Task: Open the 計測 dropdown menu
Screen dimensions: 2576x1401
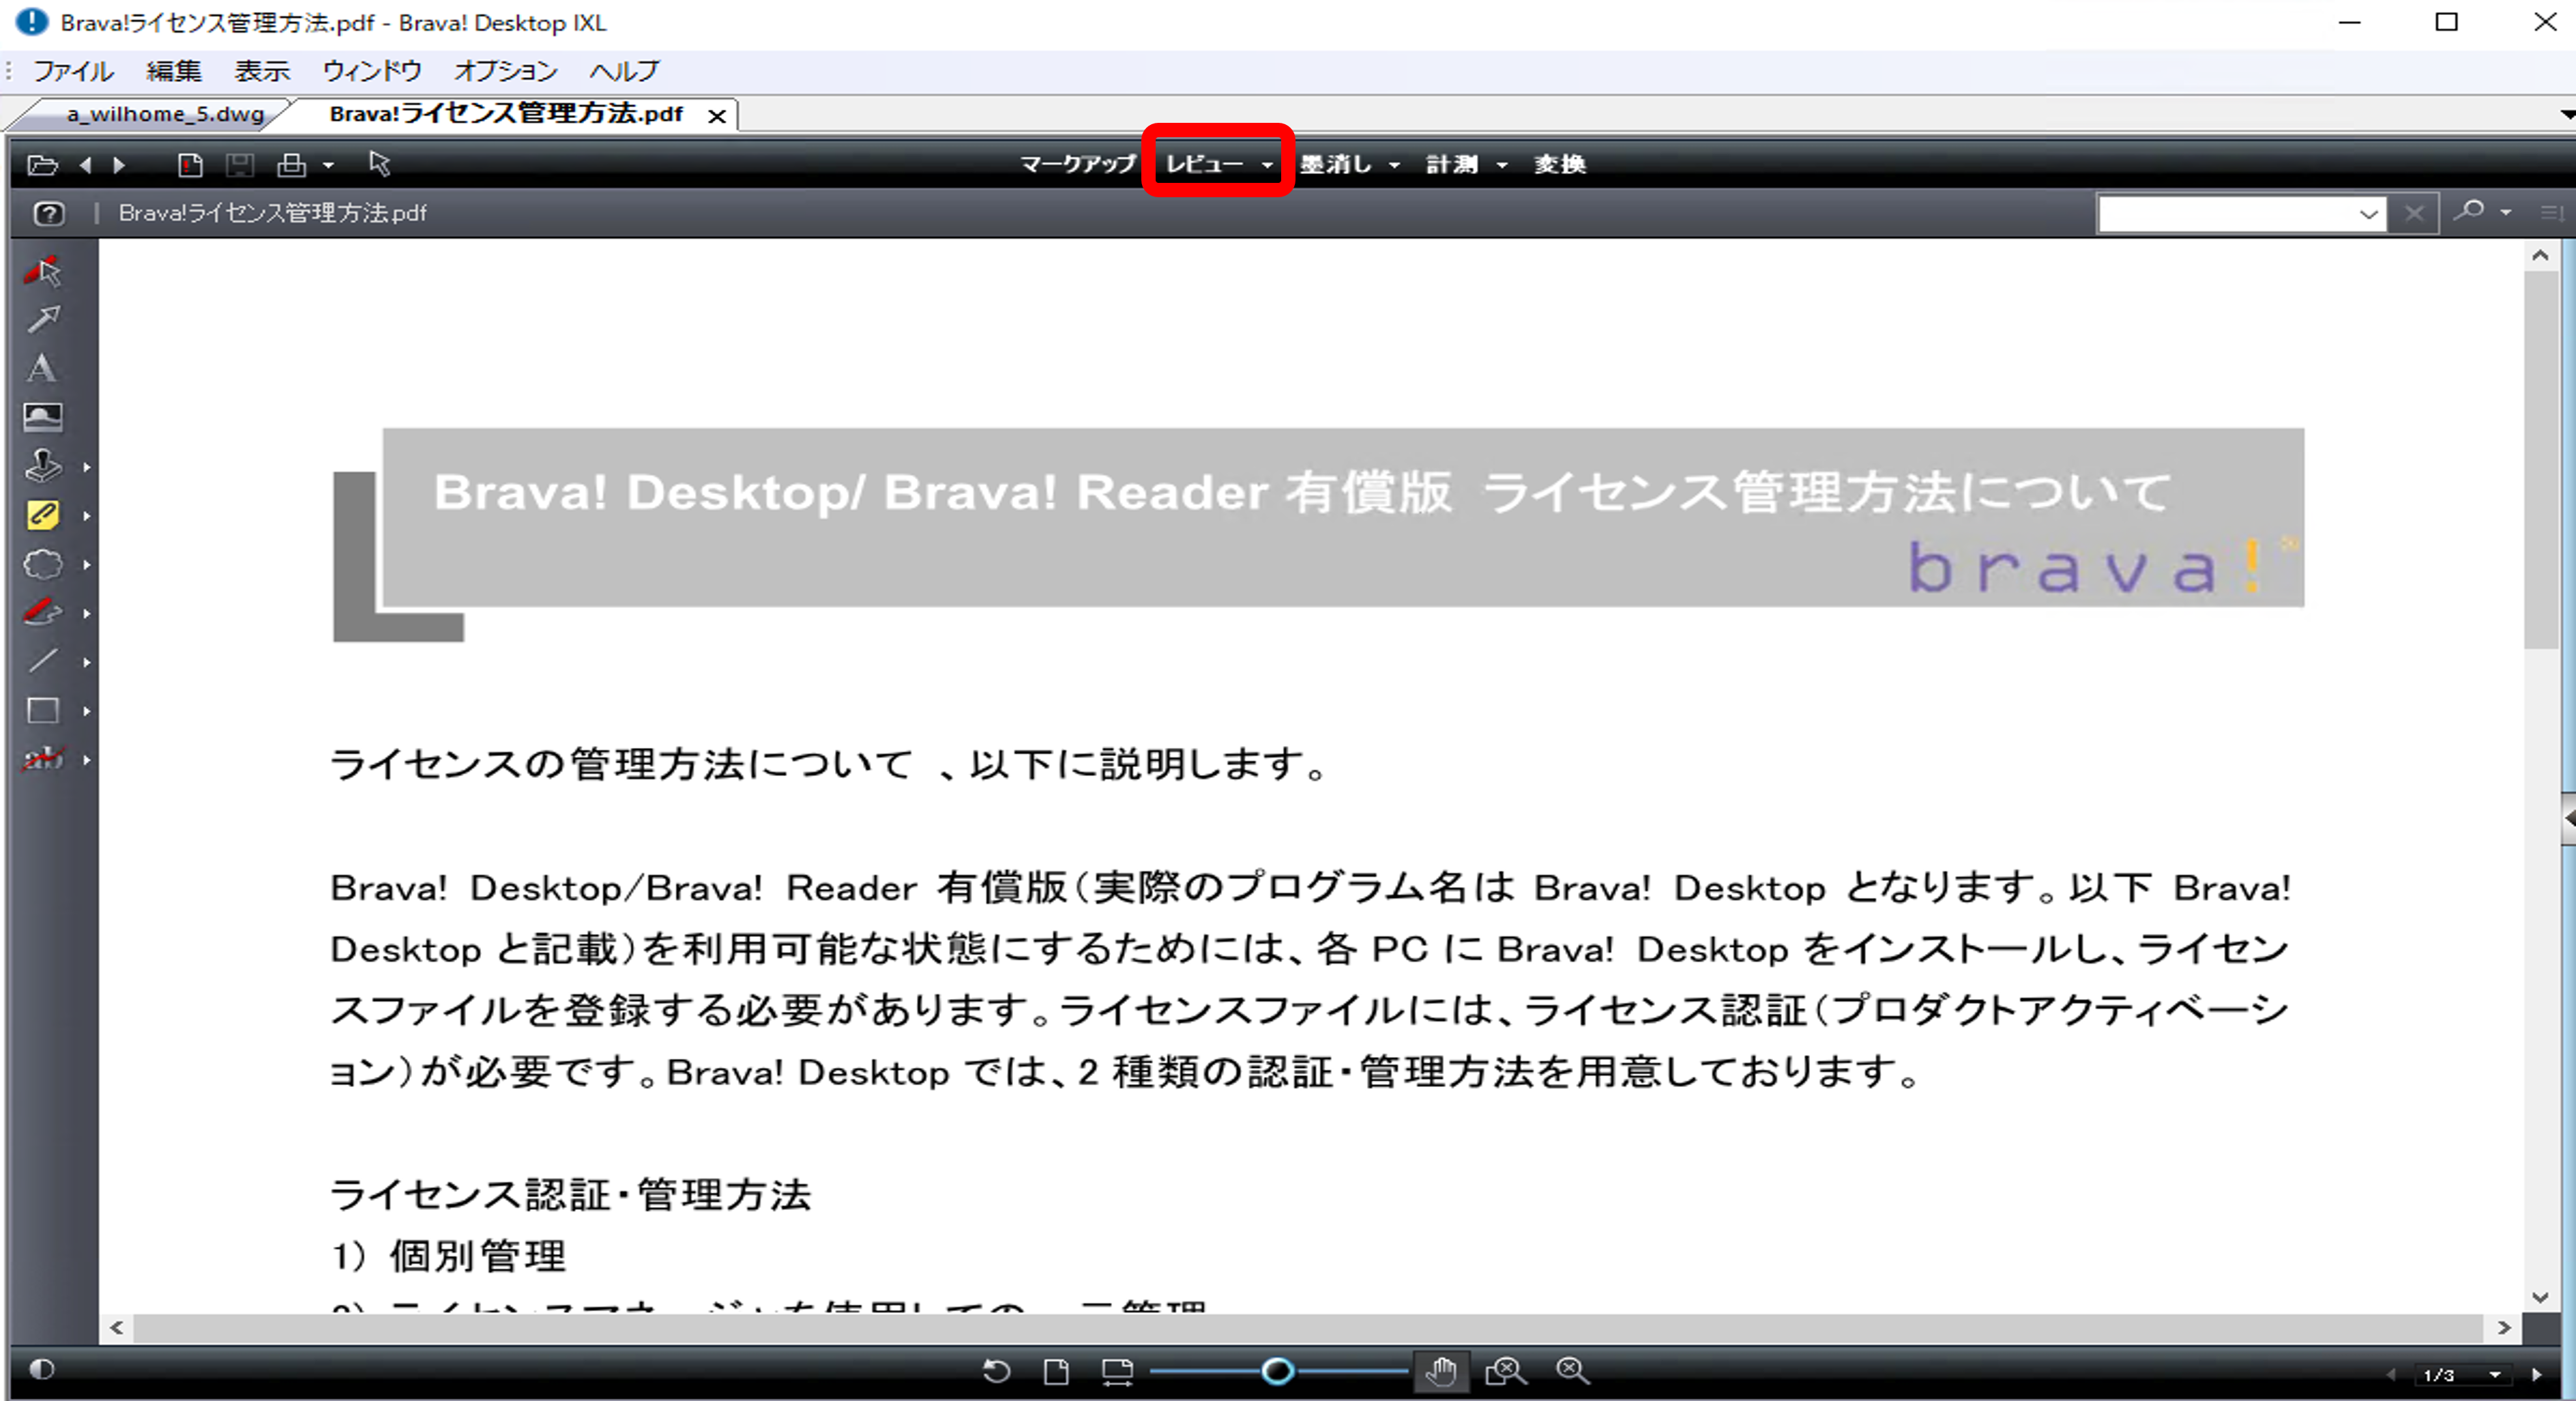Action: [1466, 164]
